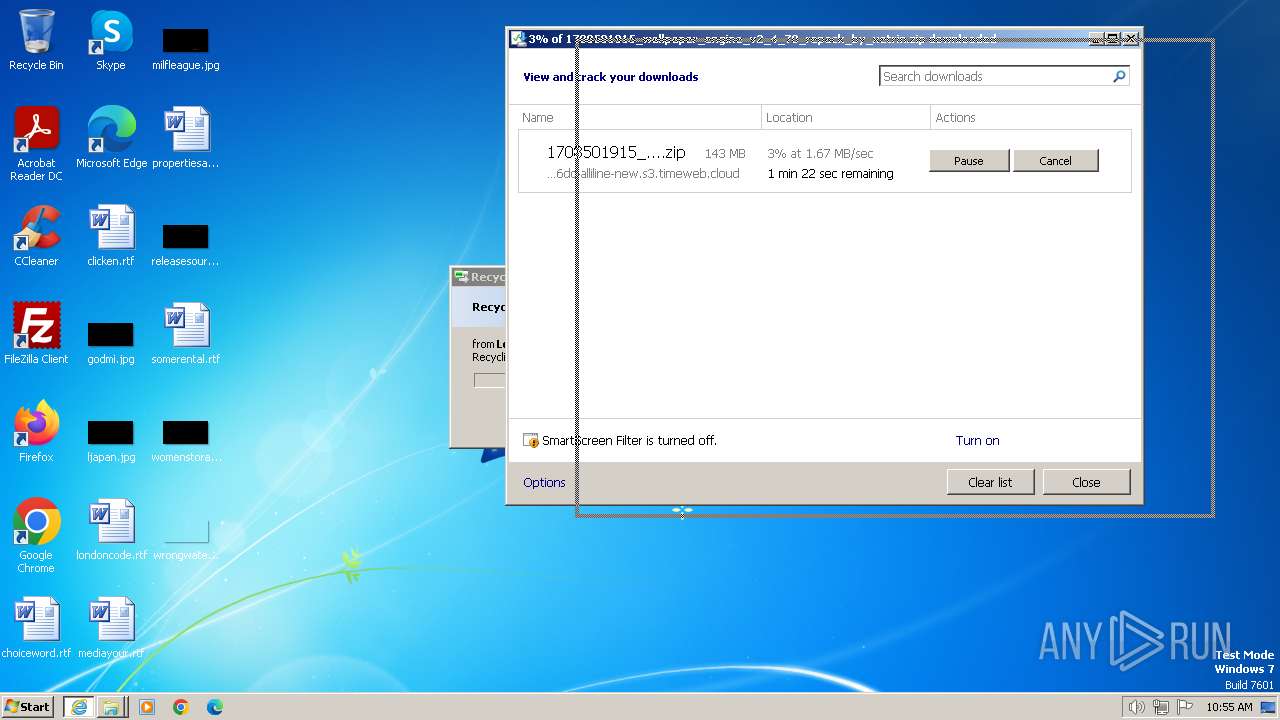Select the 1708501915_....zip download entry

(x=824, y=162)
